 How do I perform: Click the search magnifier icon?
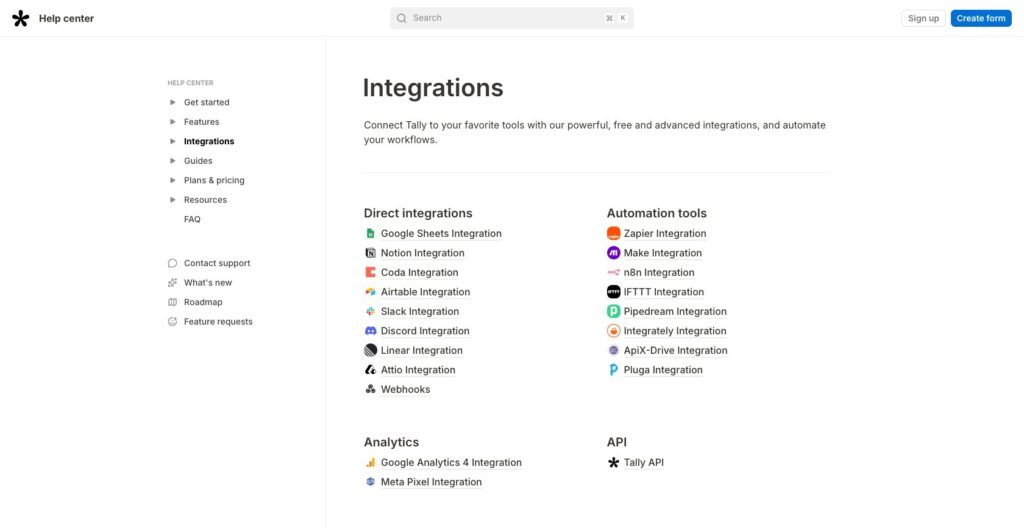[402, 18]
